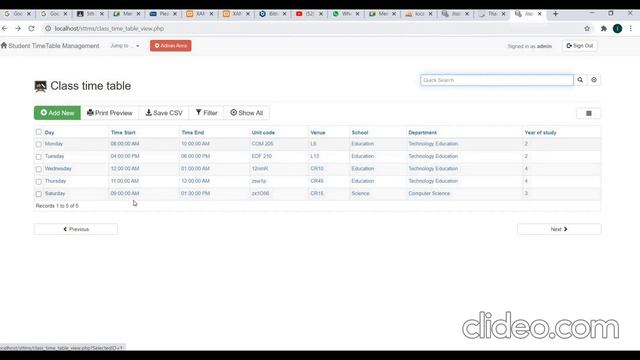Click the green Add New button
The image size is (640, 360).
pyautogui.click(x=57, y=113)
